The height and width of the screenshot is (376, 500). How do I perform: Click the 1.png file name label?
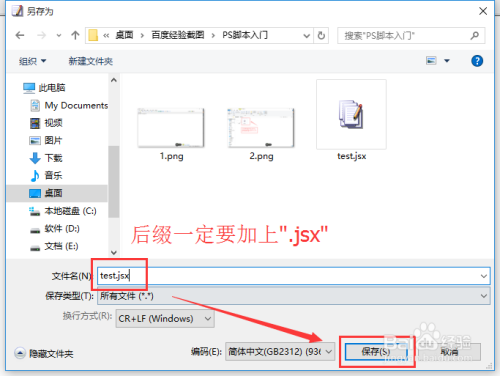[171, 156]
